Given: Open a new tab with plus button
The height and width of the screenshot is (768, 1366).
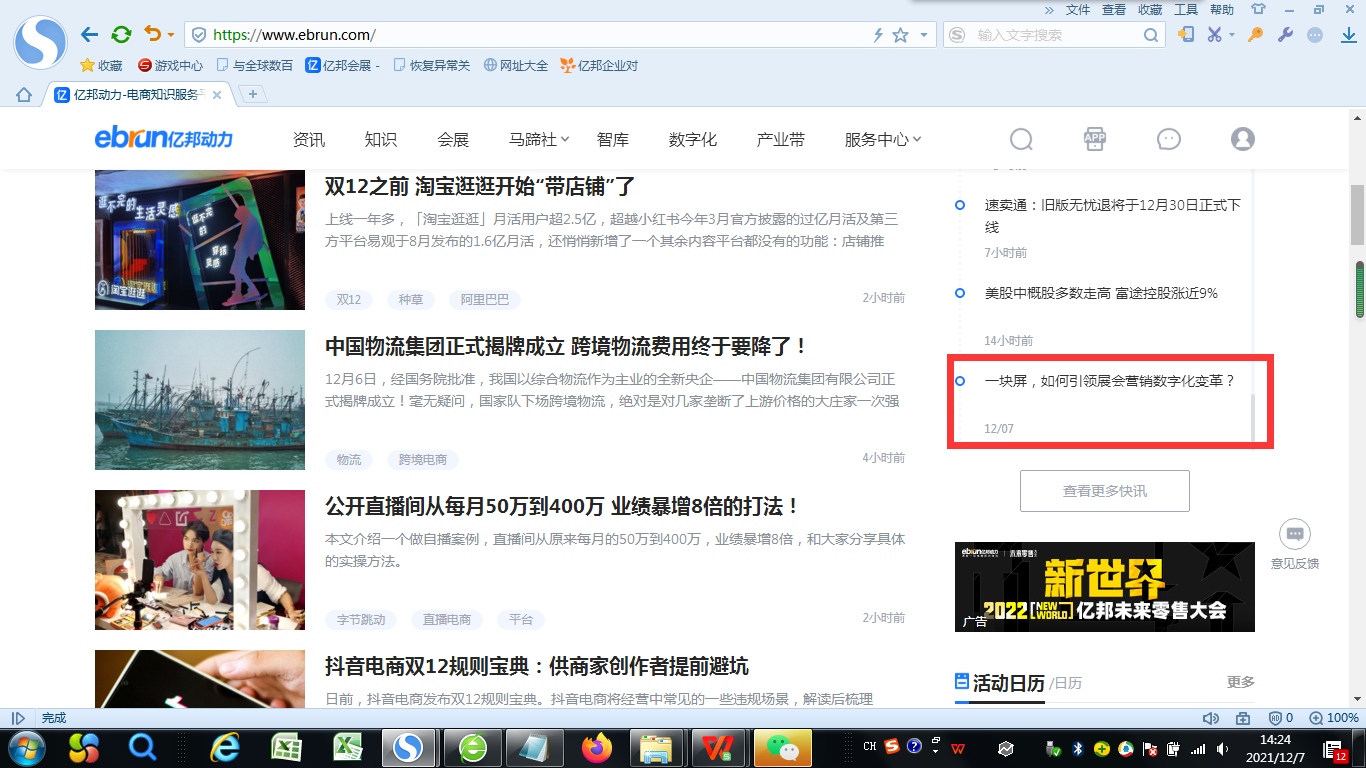Looking at the screenshot, I should 253,94.
